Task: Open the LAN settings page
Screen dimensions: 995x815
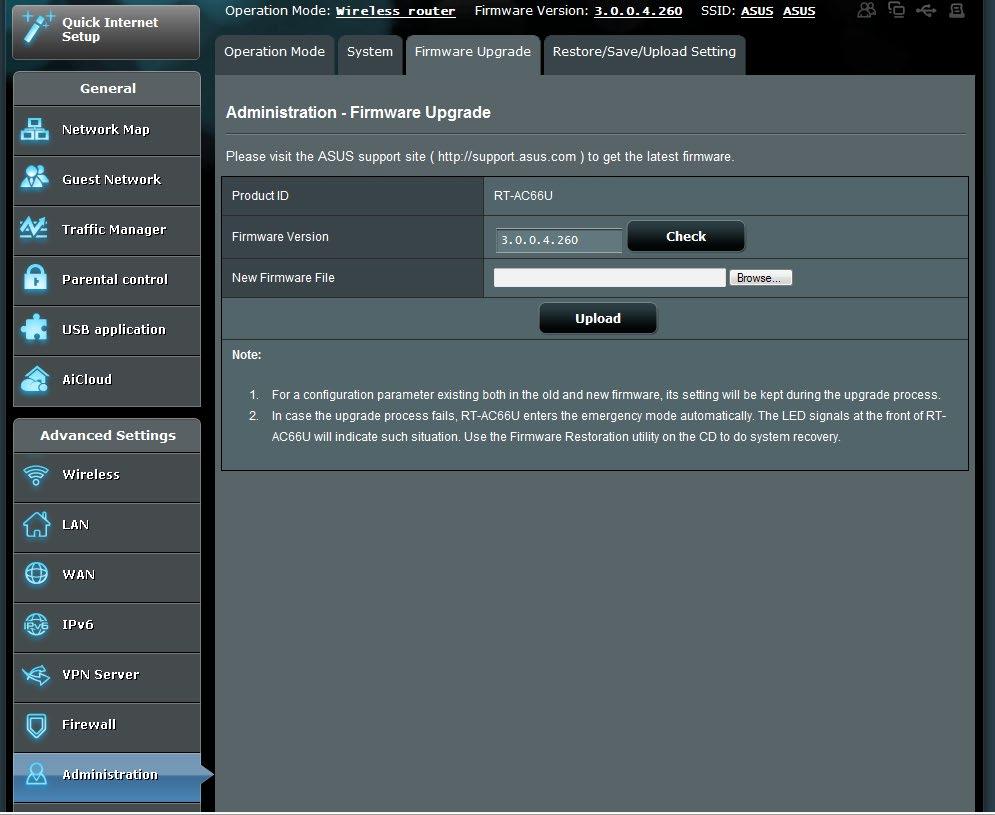Action: pyautogui.click(x=107, y=527)
